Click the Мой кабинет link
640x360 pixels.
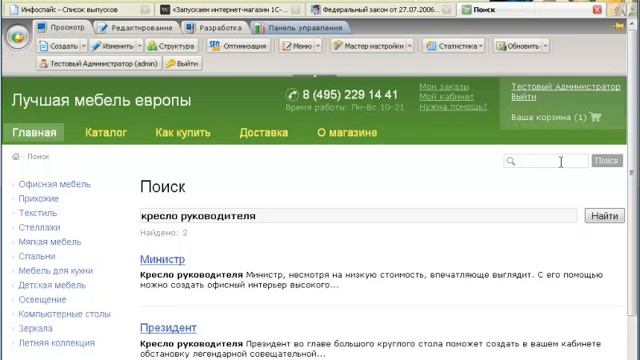(x=447, y=97)
